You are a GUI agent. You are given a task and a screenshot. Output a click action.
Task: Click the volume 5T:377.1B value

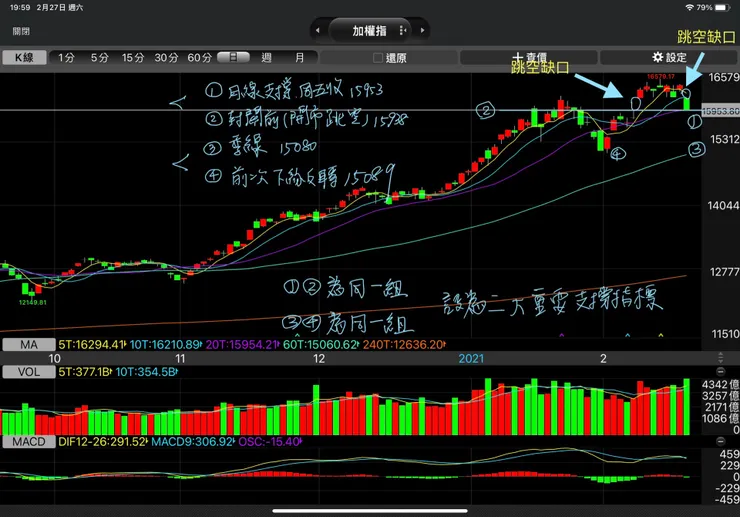pos(84,372)
